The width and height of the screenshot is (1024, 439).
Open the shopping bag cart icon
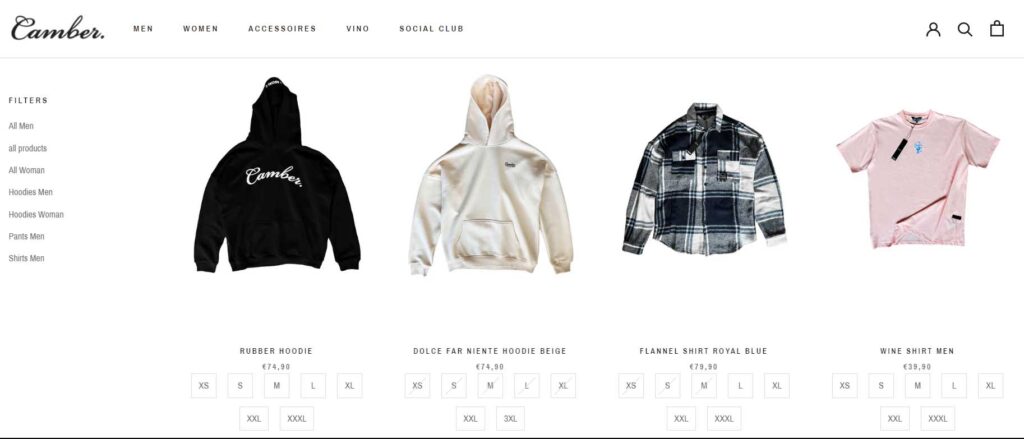pyautogui.click(x=997, y=28)
